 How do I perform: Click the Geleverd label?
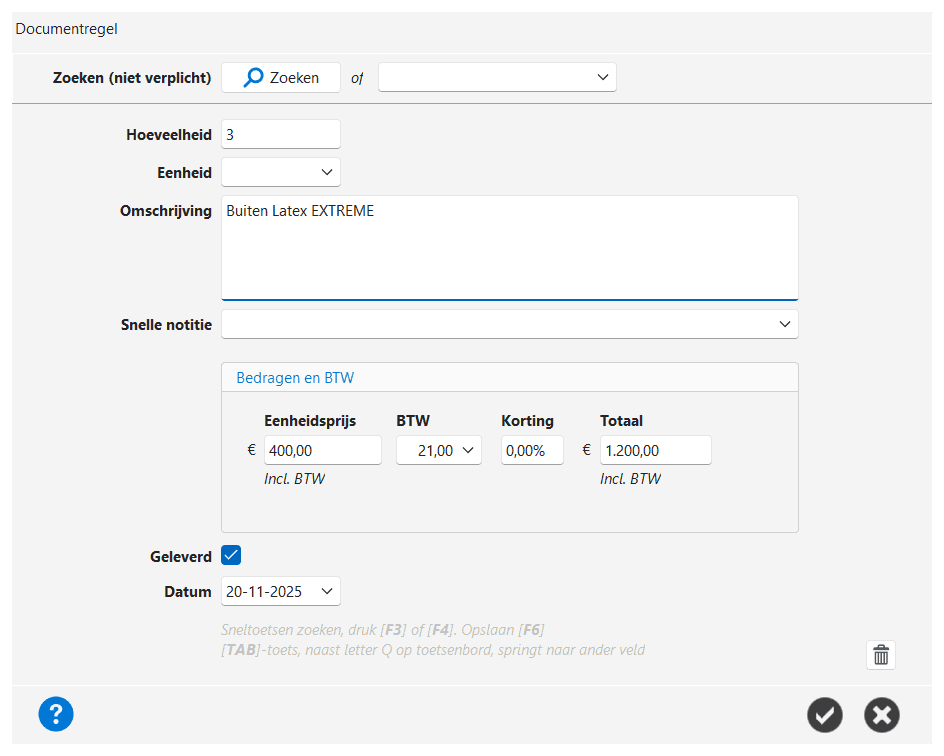[181, 557]
